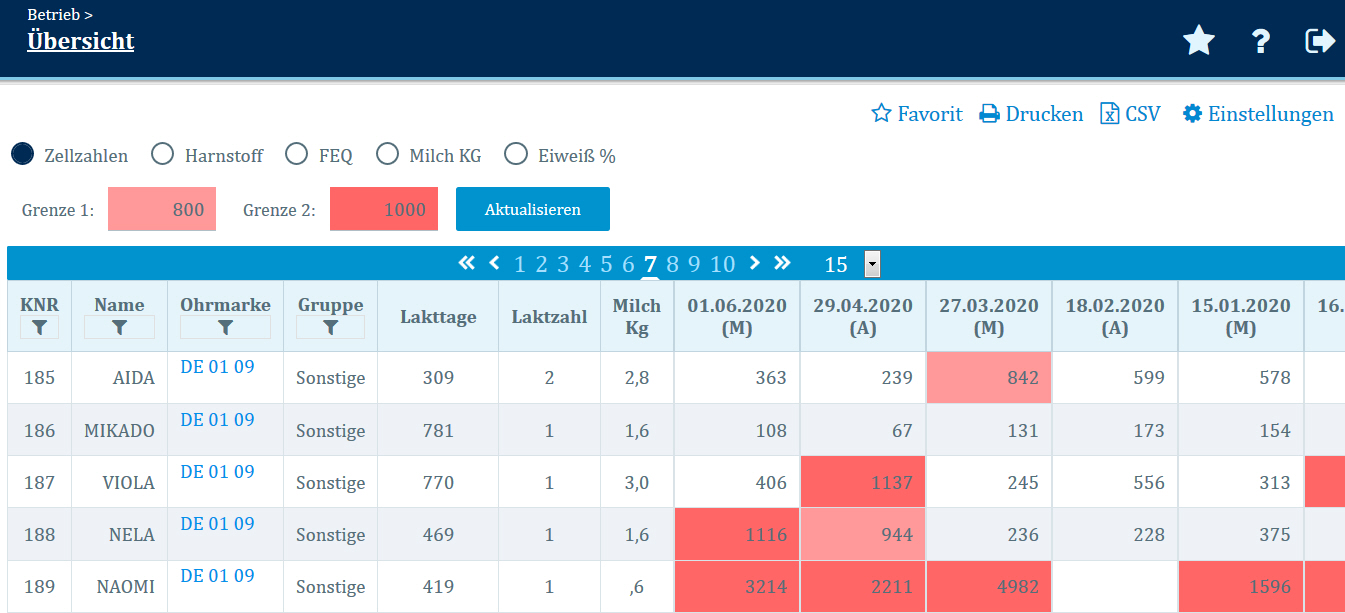Click the logout arrow icon
The height and width of the screenshot is (613, 1345).
point(1320,41)
